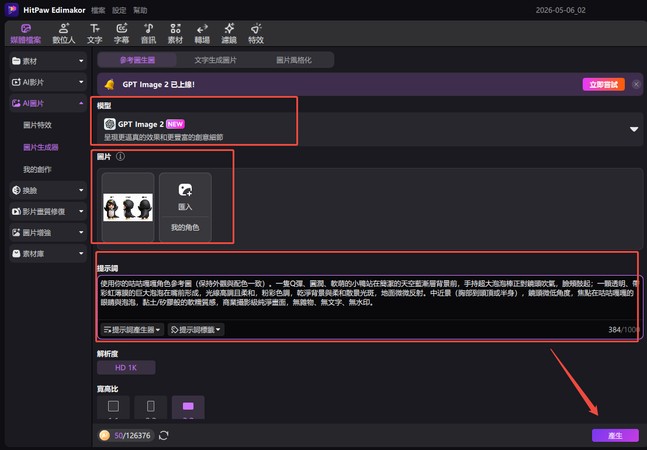Screen dimensions: 647x450
Task: Expand the 圖片增強 sidebar section
Action: pos(48,232)
